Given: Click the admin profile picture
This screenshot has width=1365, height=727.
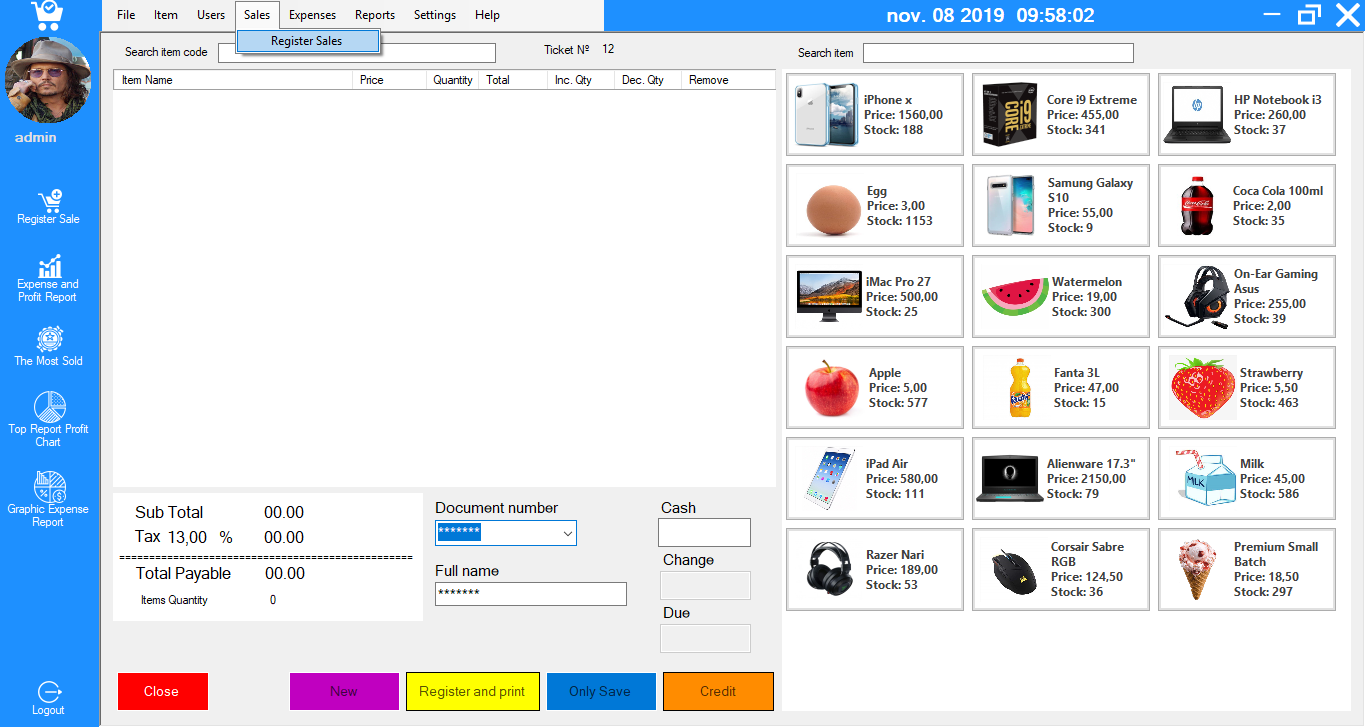Looking at the screenshot, I should coord(49,81).
